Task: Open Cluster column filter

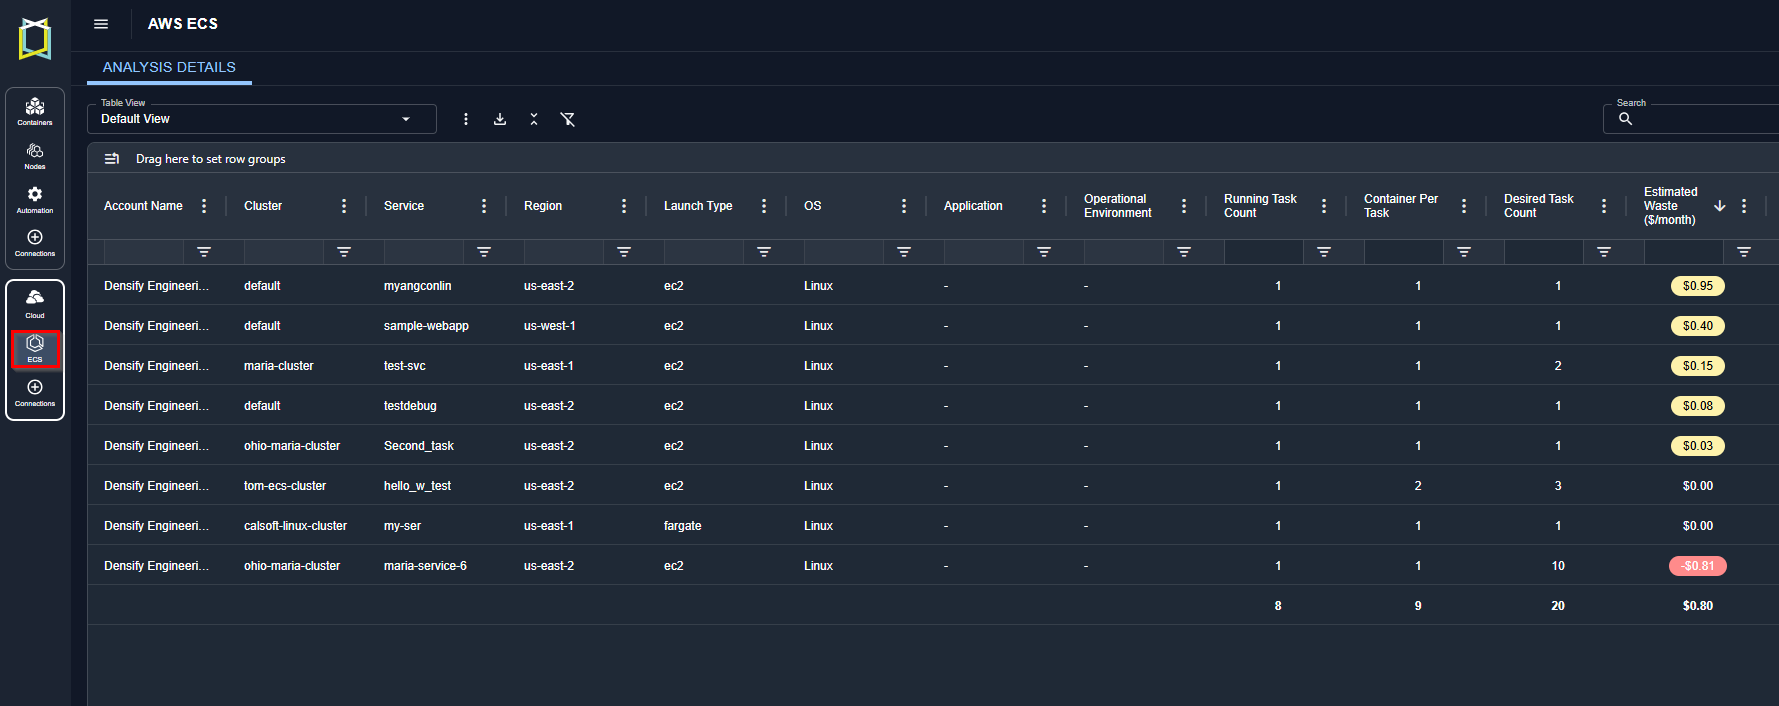Action: tap(344, 252)
